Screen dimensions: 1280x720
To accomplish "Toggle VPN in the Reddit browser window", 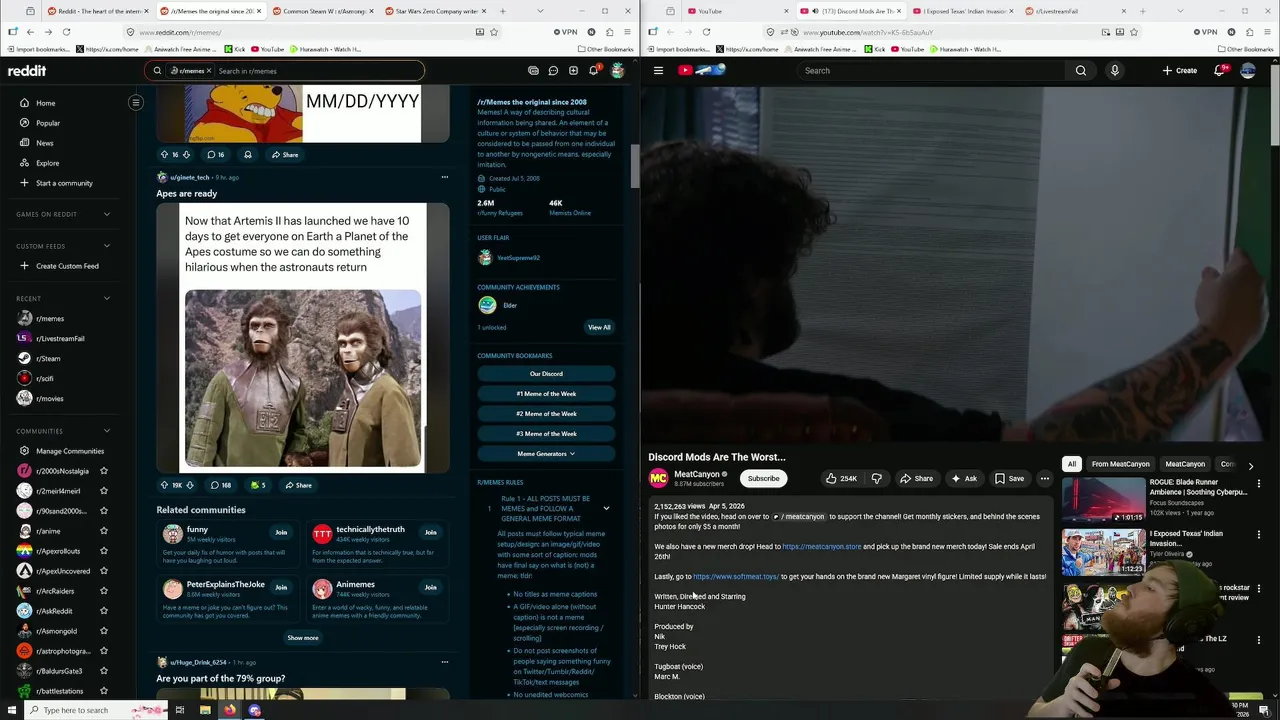I will (x=565, y=32).
